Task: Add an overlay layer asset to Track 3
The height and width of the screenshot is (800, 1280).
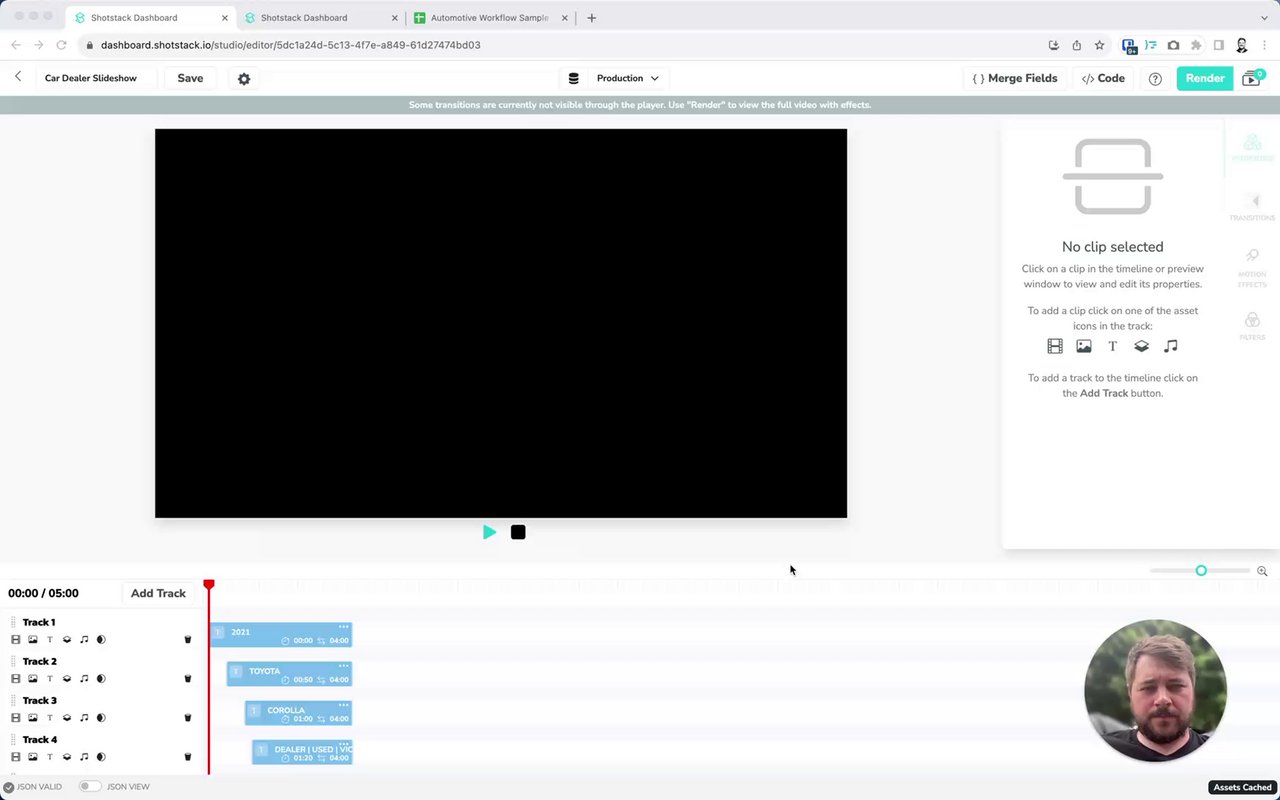Action: click(67, 718)
